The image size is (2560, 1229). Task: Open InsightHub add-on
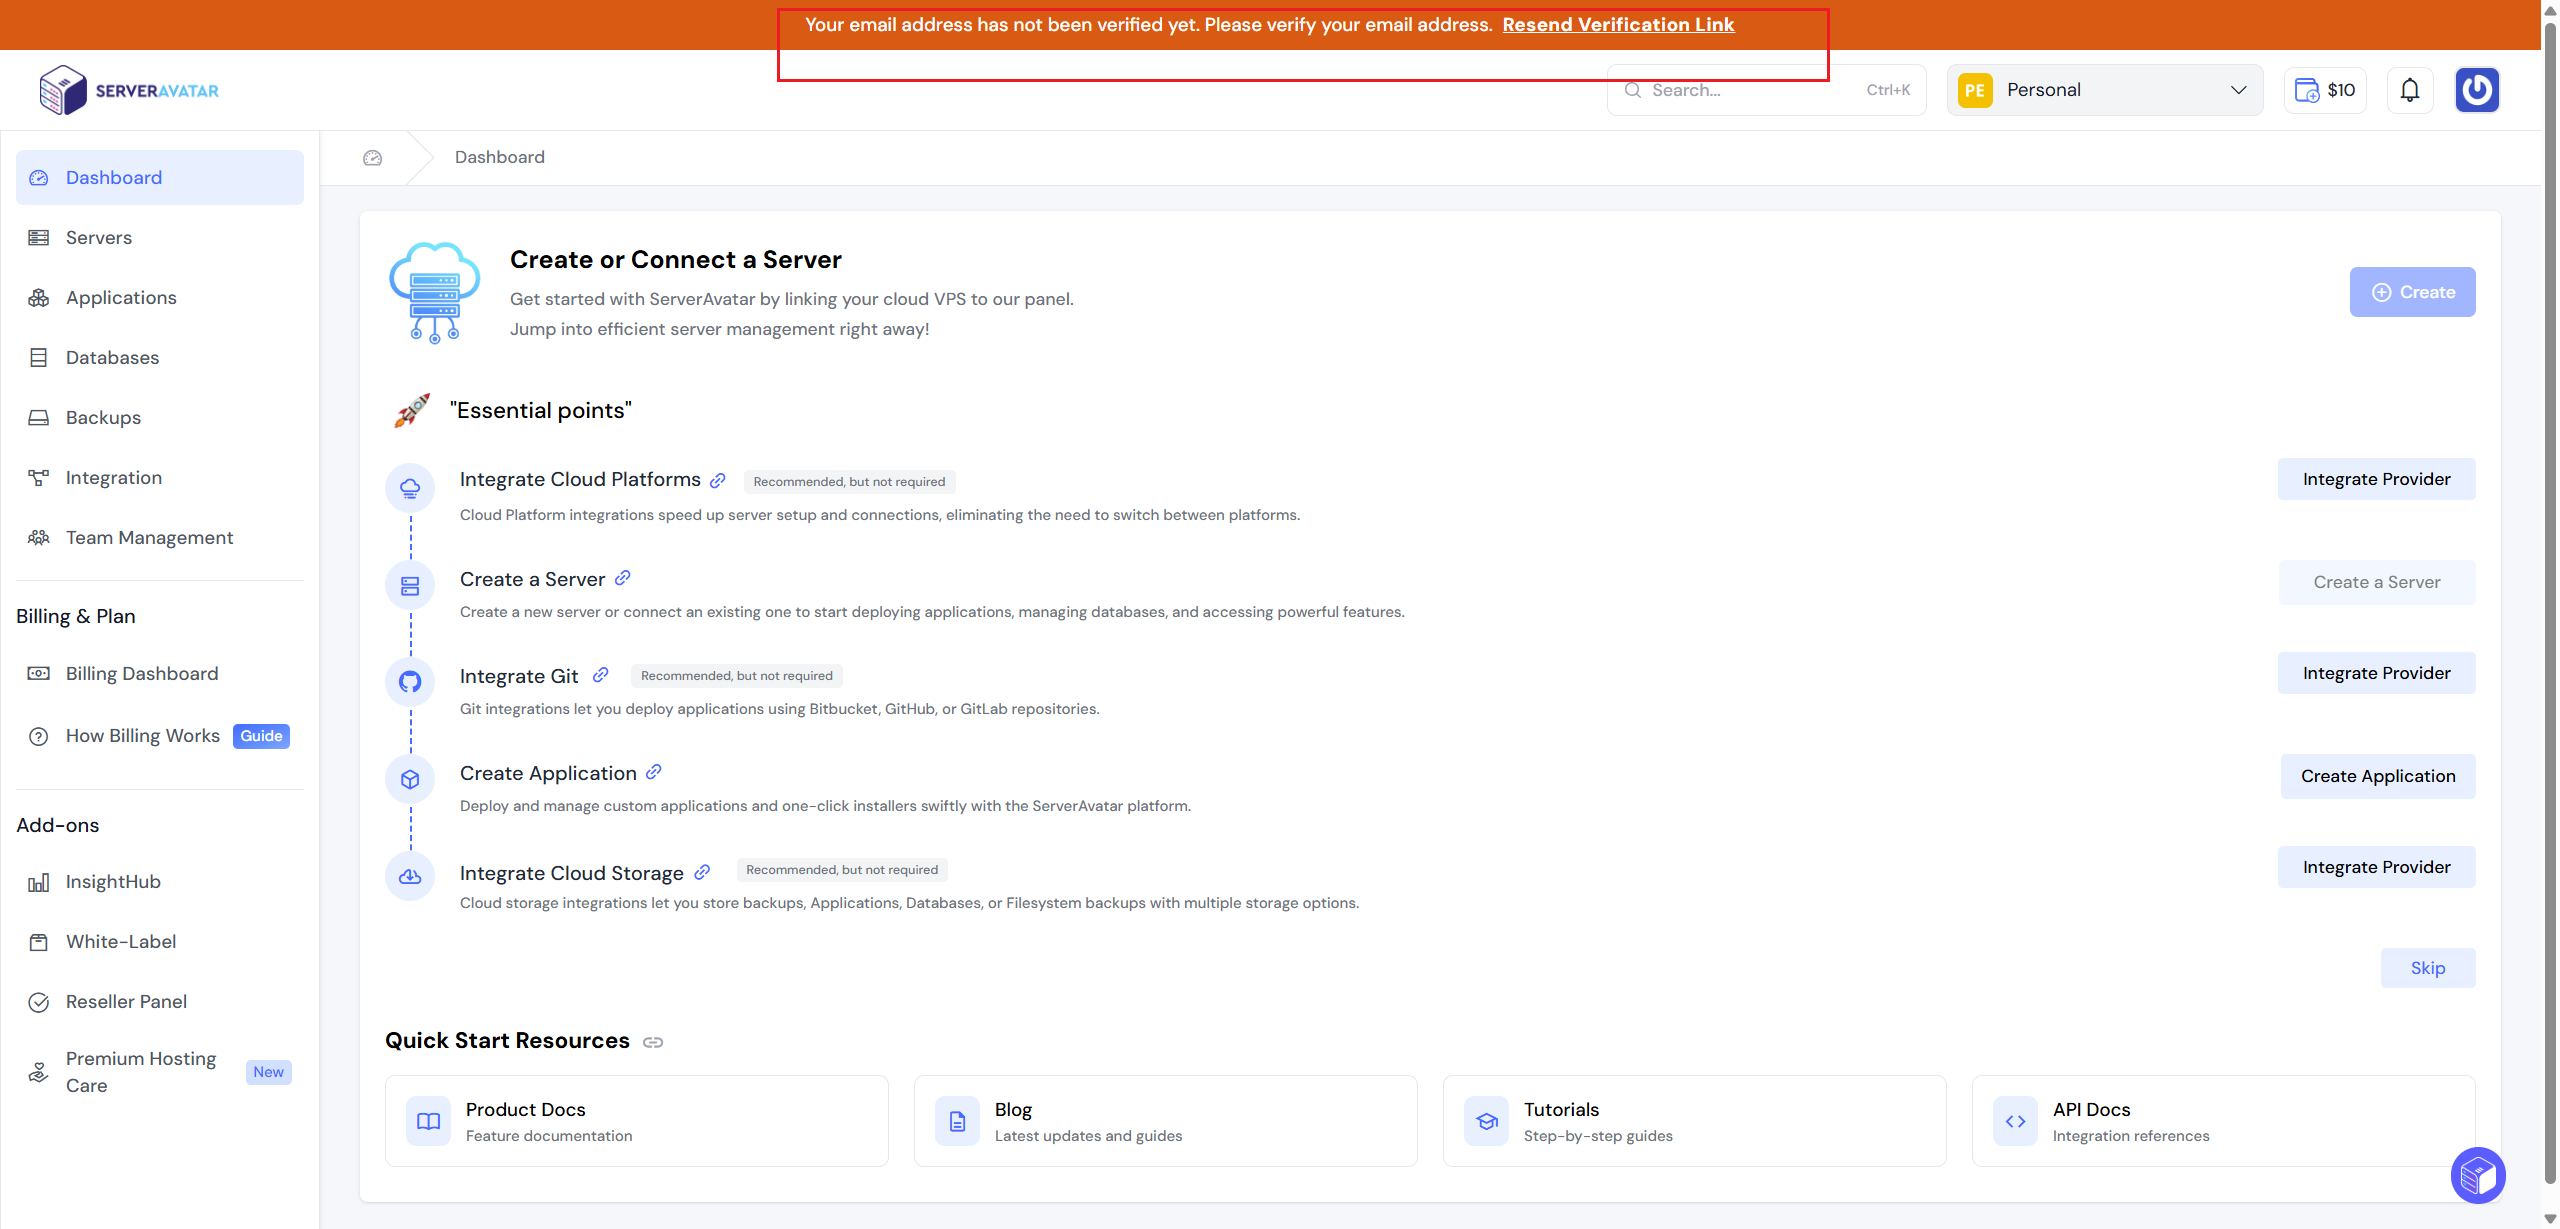click(160, 881)
